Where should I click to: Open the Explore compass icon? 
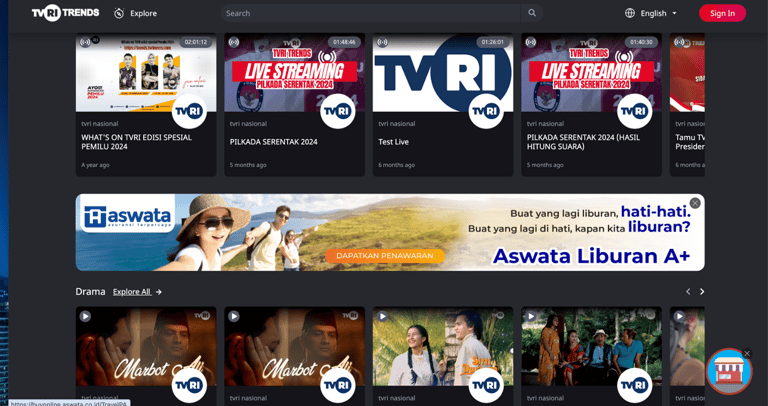point(119,13)
